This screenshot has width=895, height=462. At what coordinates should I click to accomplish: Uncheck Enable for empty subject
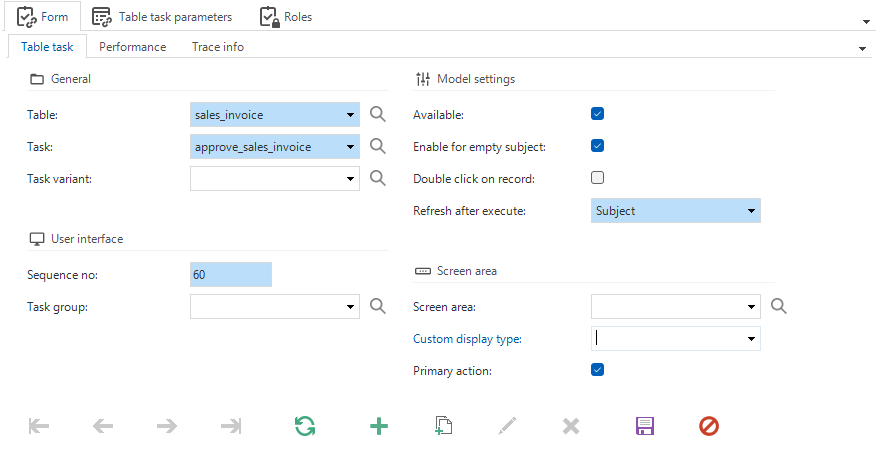597,146
